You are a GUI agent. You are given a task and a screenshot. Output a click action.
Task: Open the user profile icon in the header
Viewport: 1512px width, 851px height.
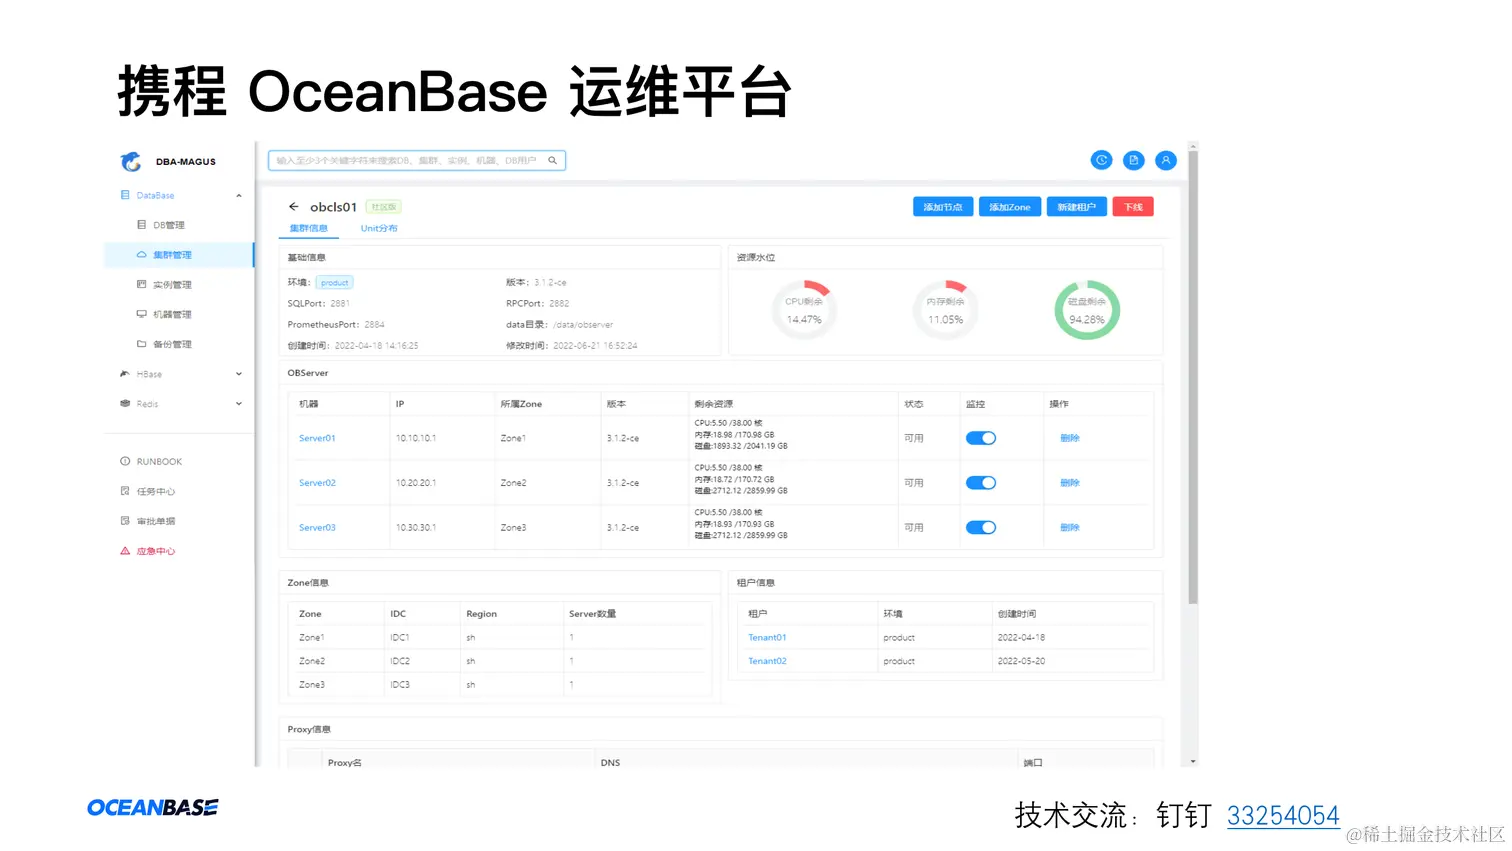1165,160
